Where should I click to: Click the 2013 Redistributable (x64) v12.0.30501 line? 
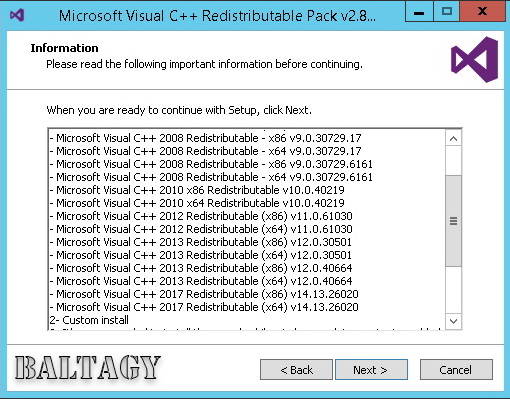coord(201,255)
